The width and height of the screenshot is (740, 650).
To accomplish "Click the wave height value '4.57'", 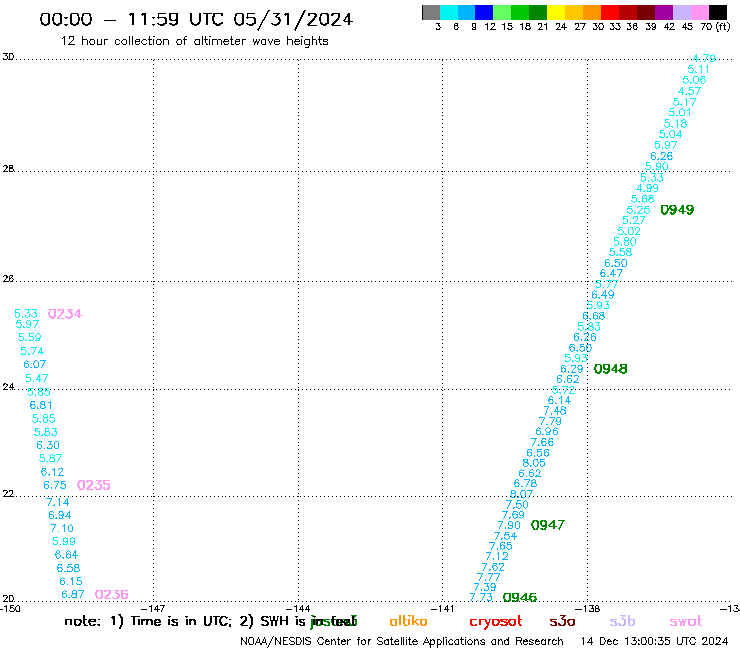I will (689, 91).
